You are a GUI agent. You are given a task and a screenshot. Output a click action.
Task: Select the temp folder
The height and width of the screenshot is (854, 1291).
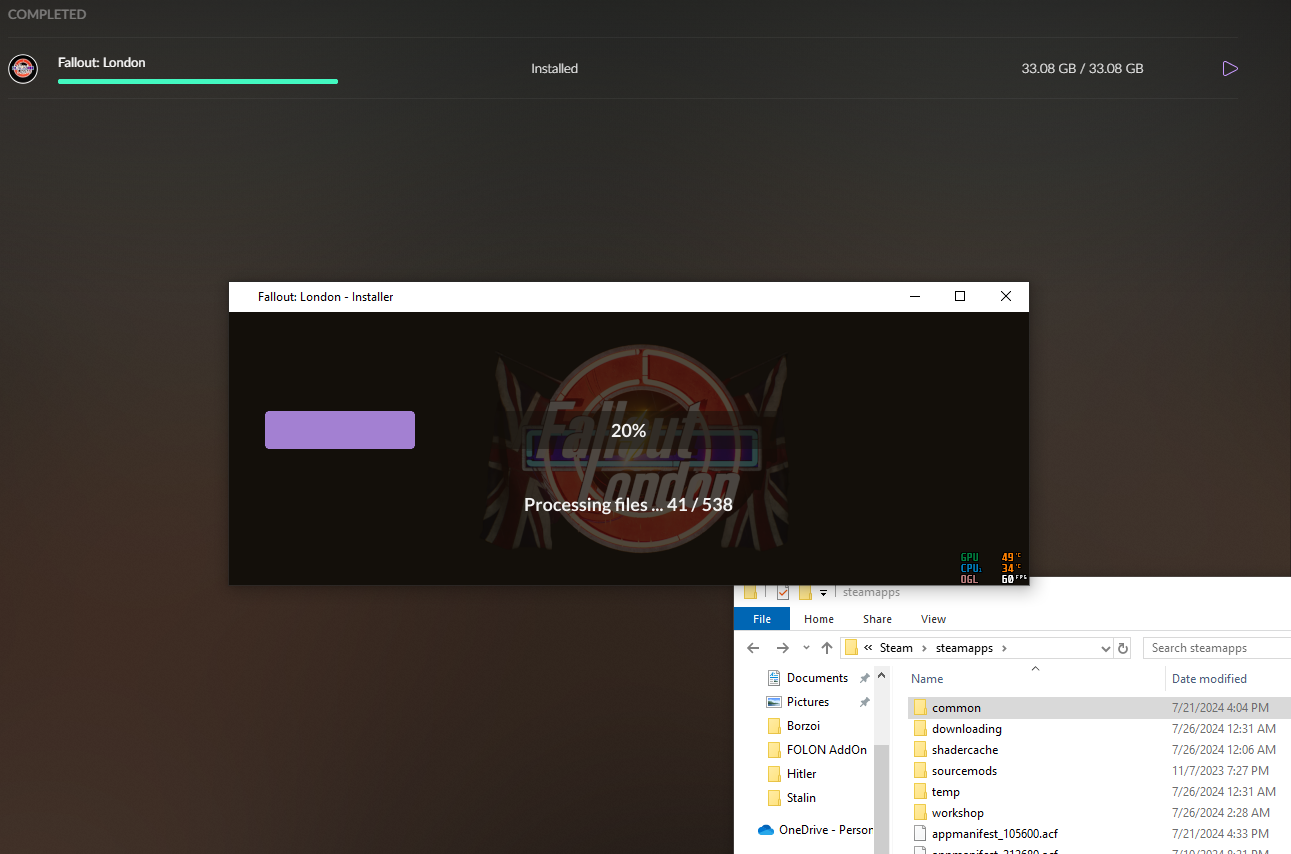tap(945, 792)
